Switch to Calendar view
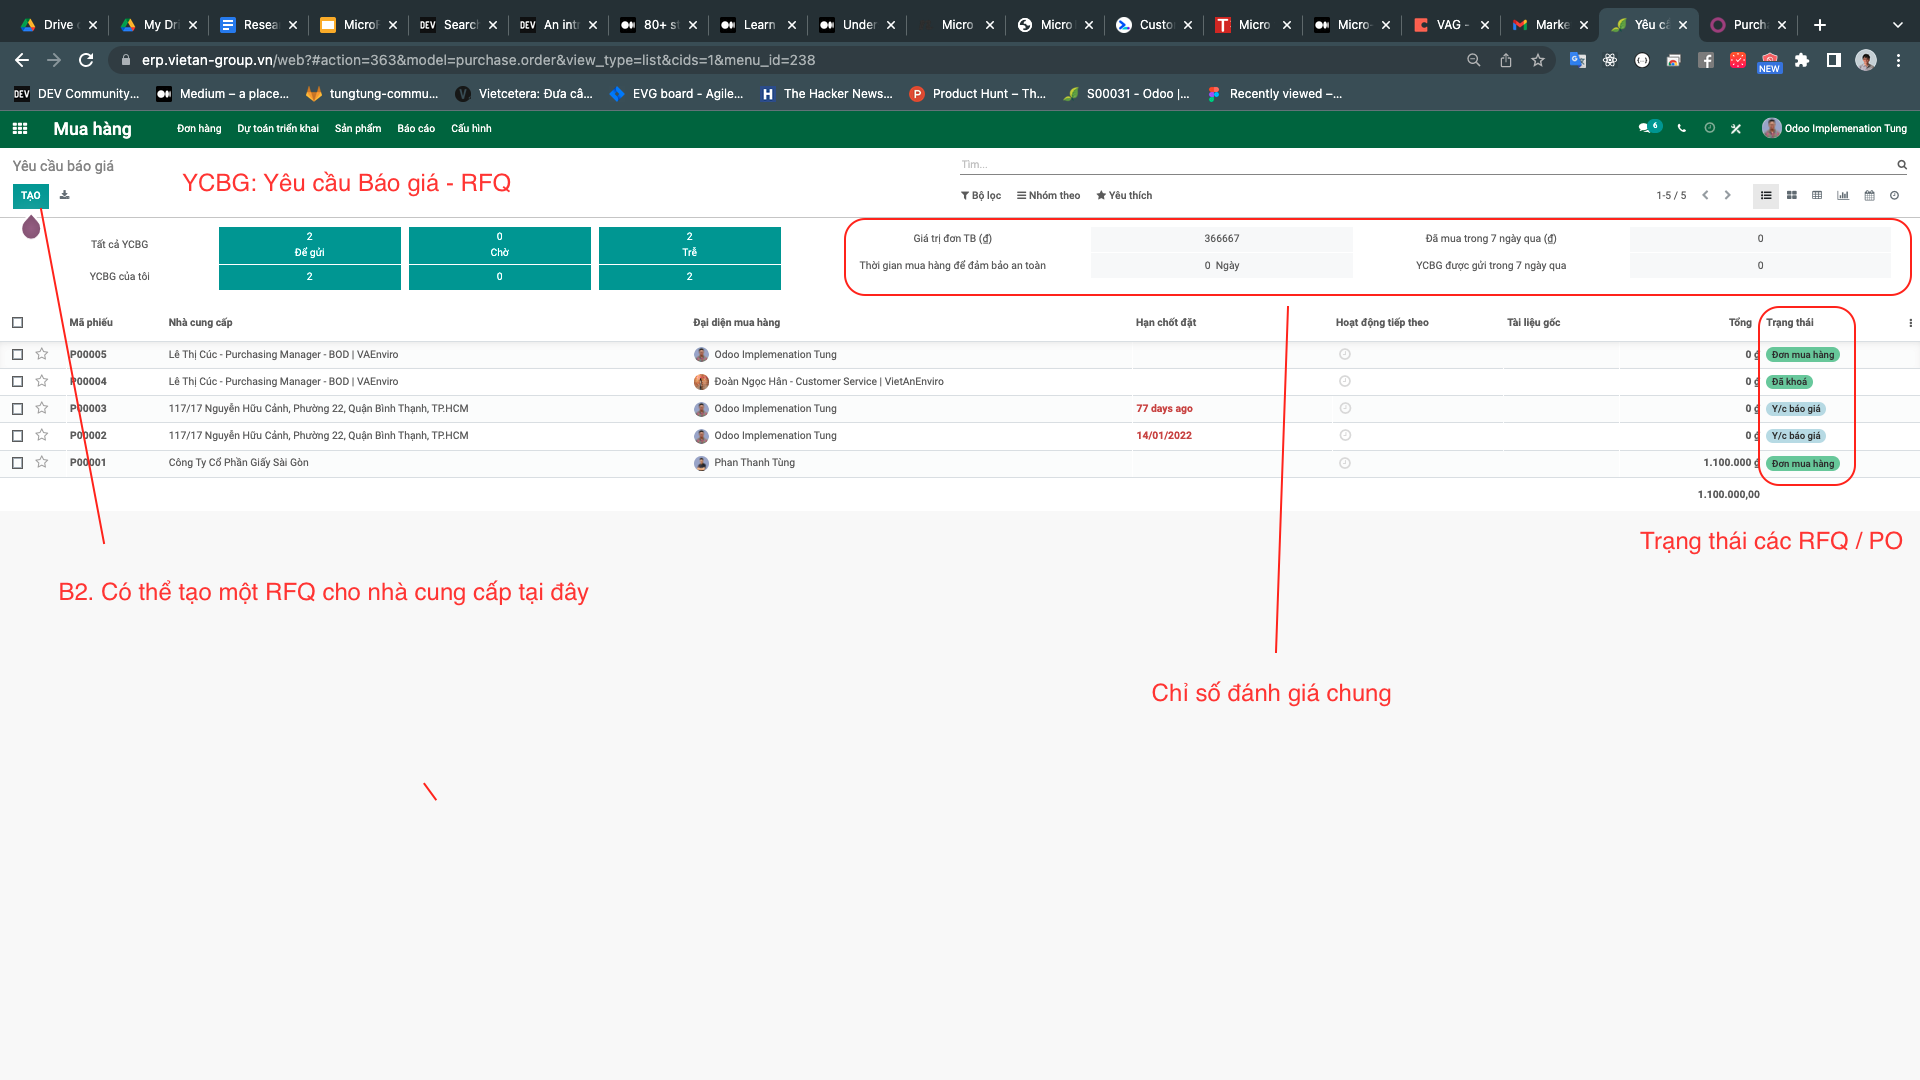 (1869, 196)
